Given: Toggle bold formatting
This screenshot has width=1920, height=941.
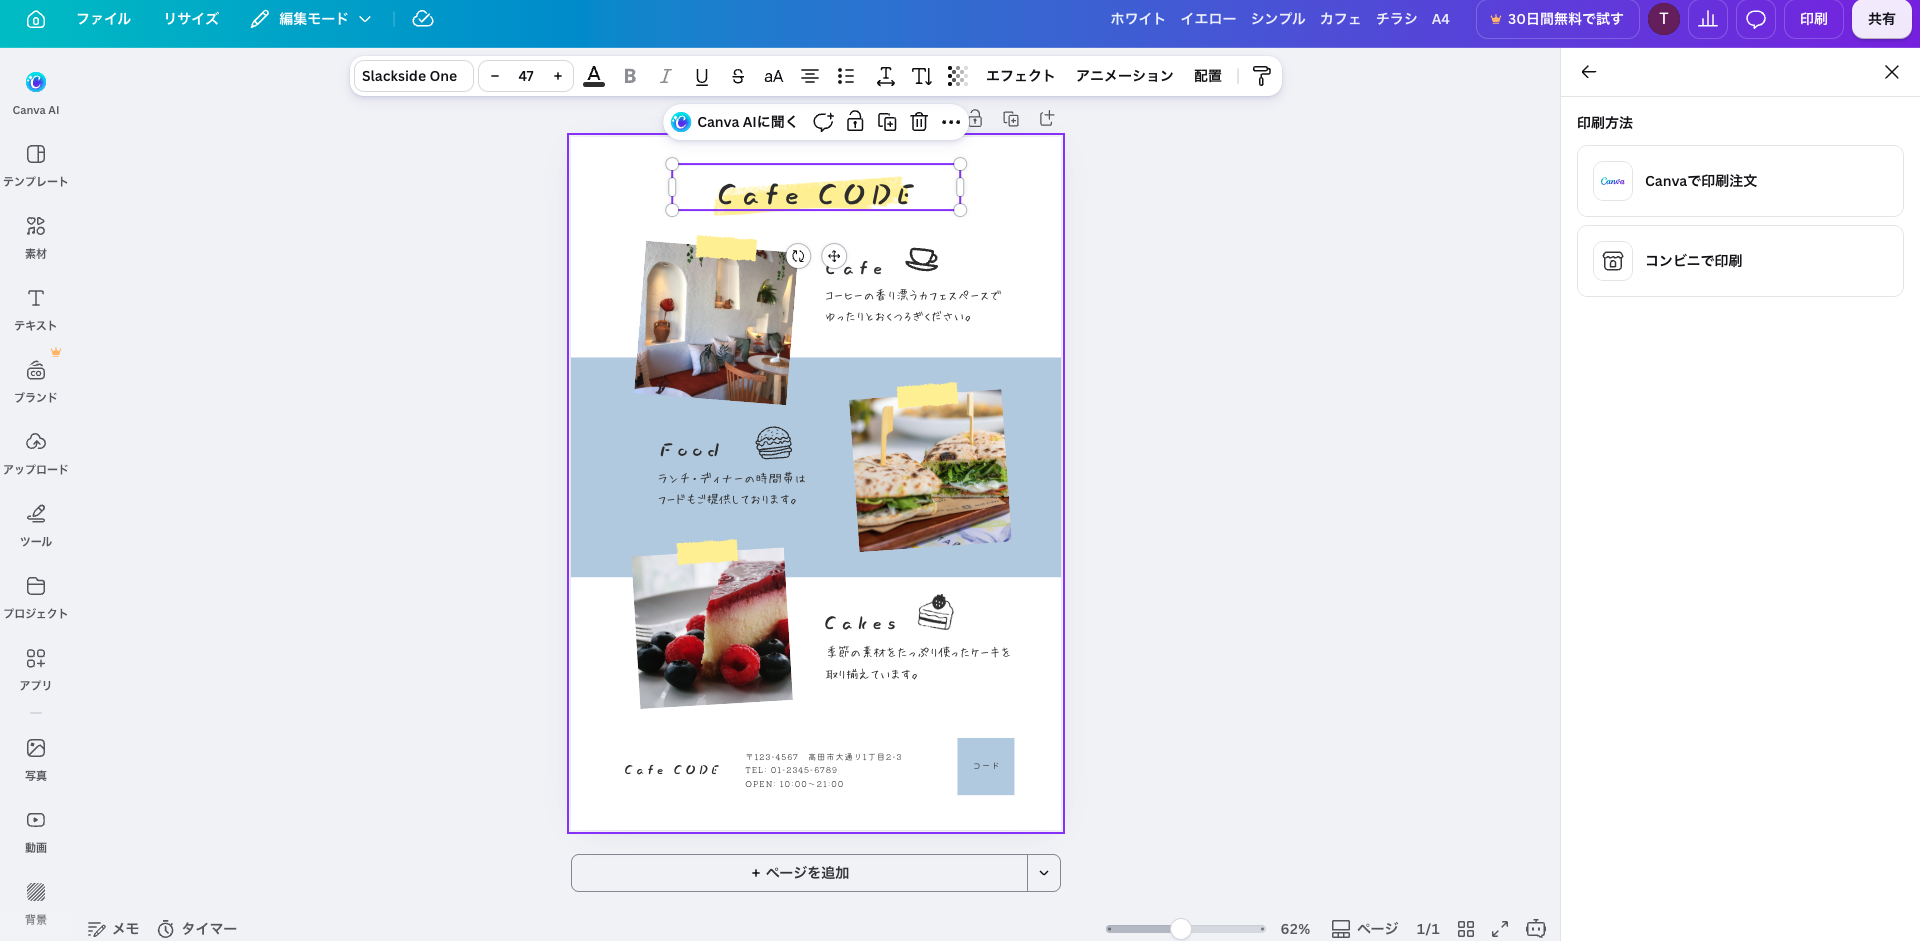Looking at the screenshot, I should tap(630, 76).
